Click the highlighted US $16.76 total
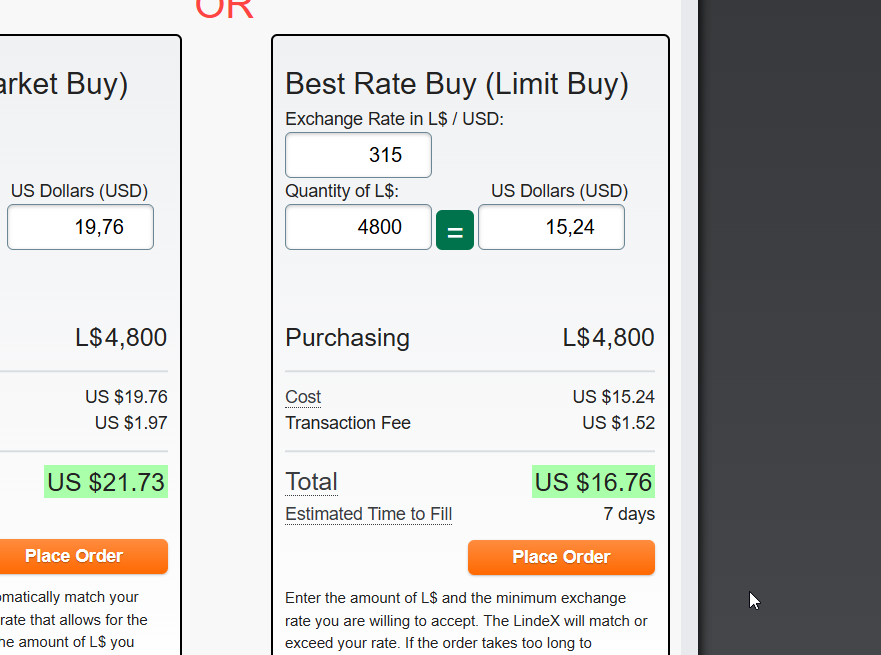The height and width of the screenshot is (655, 881). pyautogui.click(x=593, y=482)
